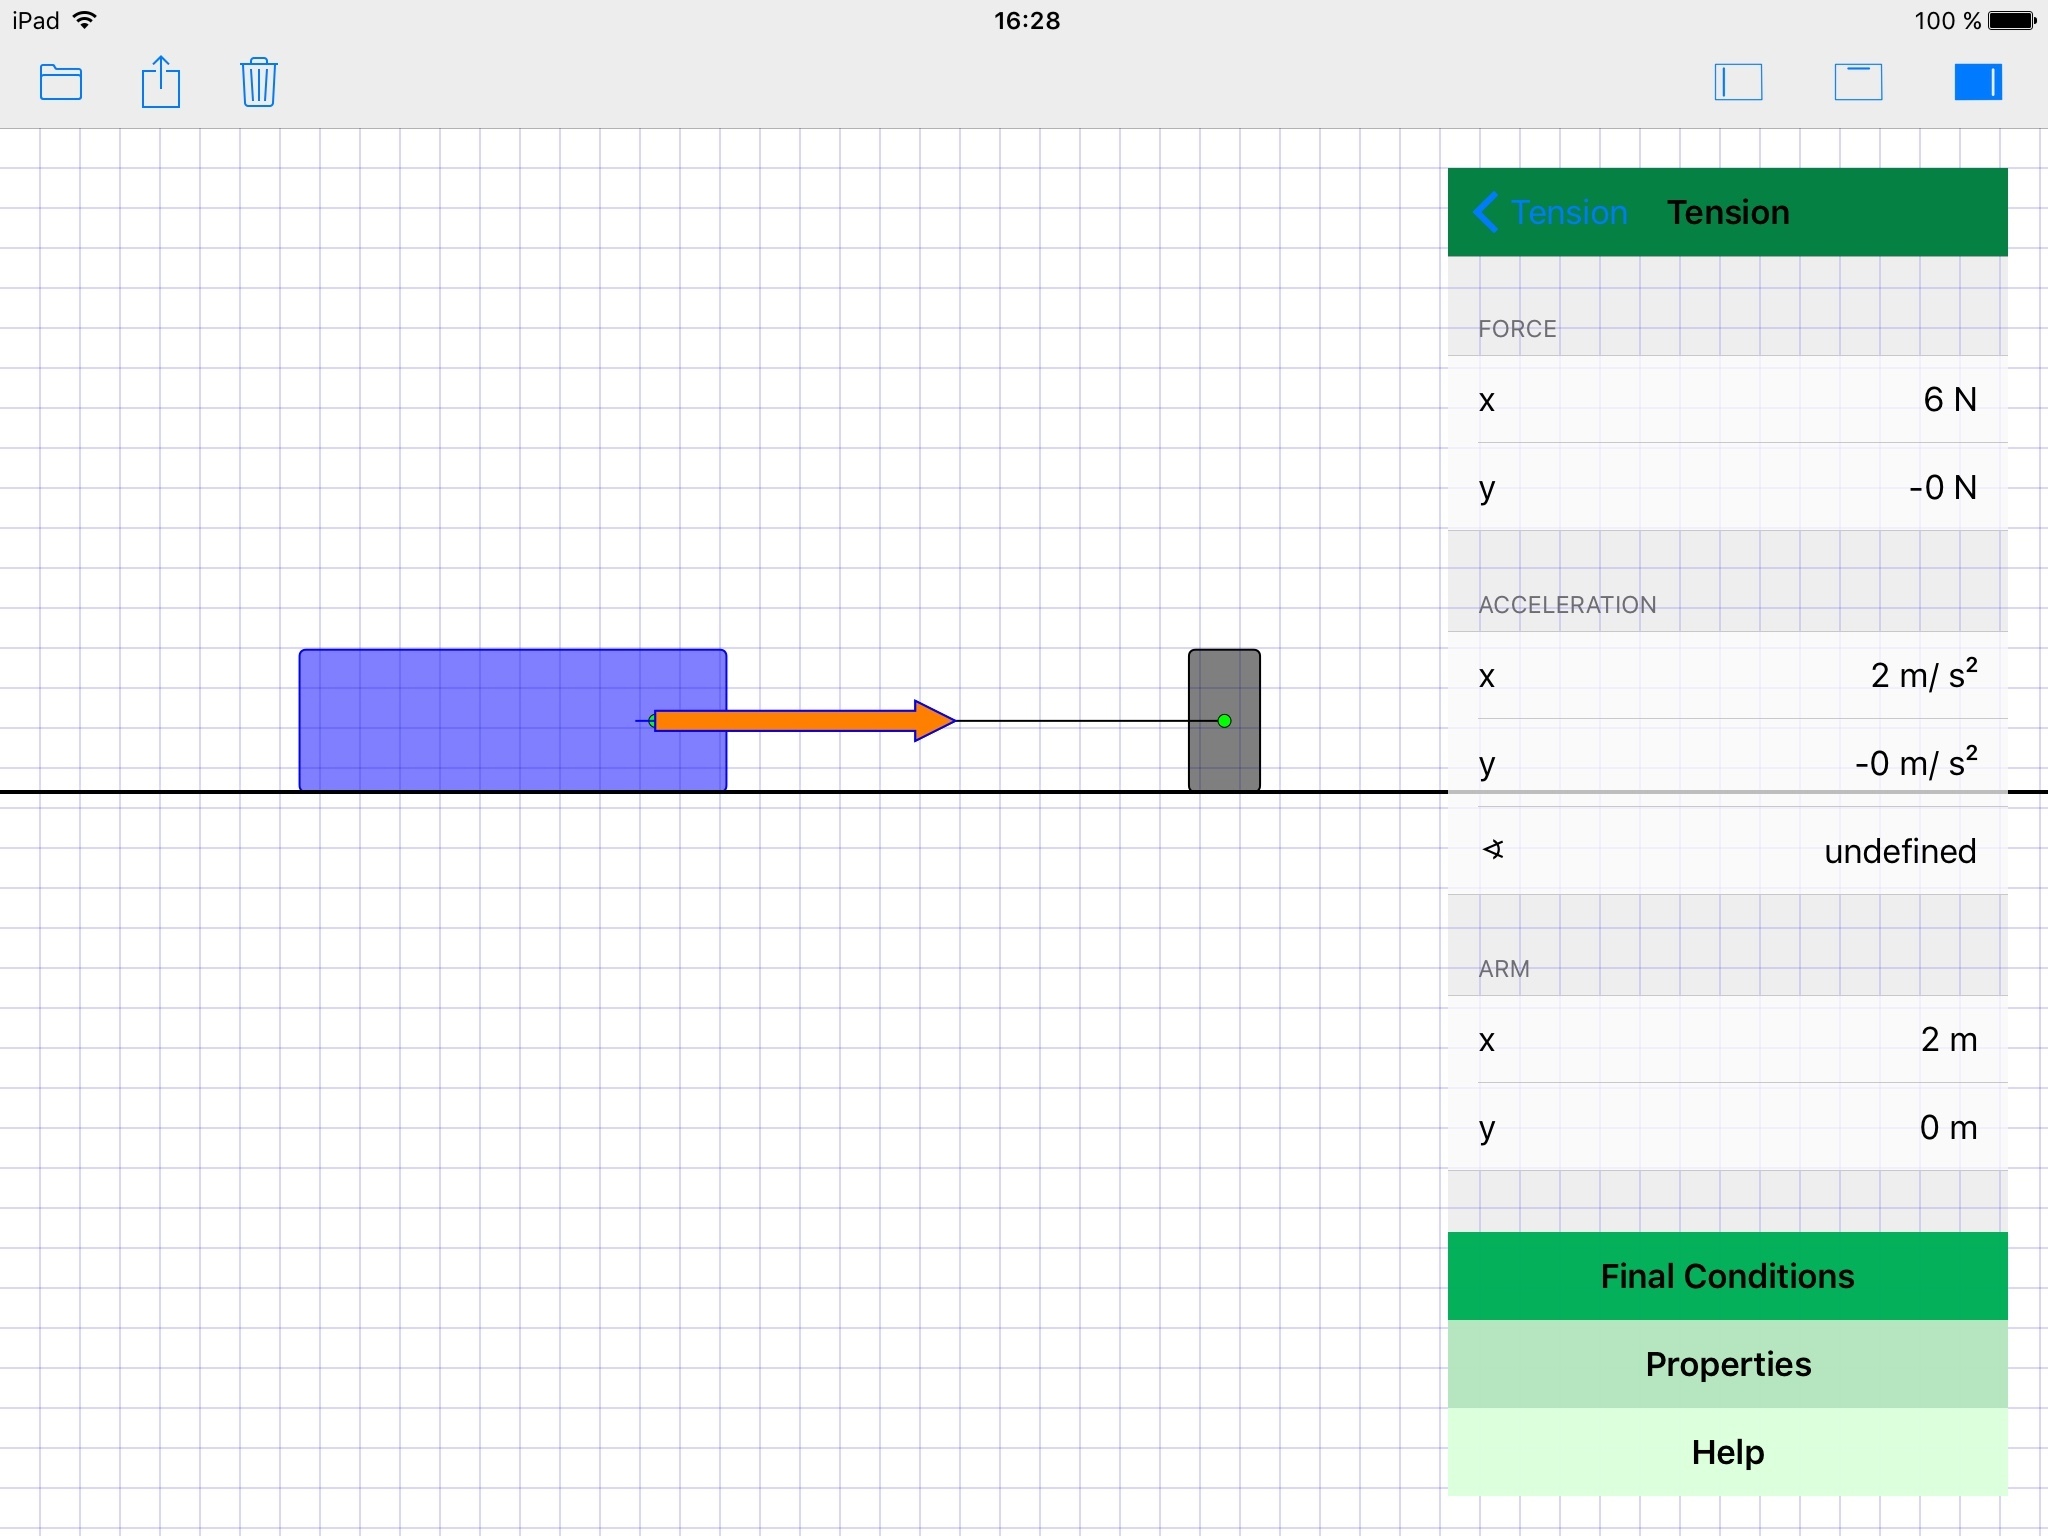Toggle the top panel layout icon
2048x1536 pixels.
[x=1858, y=82]
